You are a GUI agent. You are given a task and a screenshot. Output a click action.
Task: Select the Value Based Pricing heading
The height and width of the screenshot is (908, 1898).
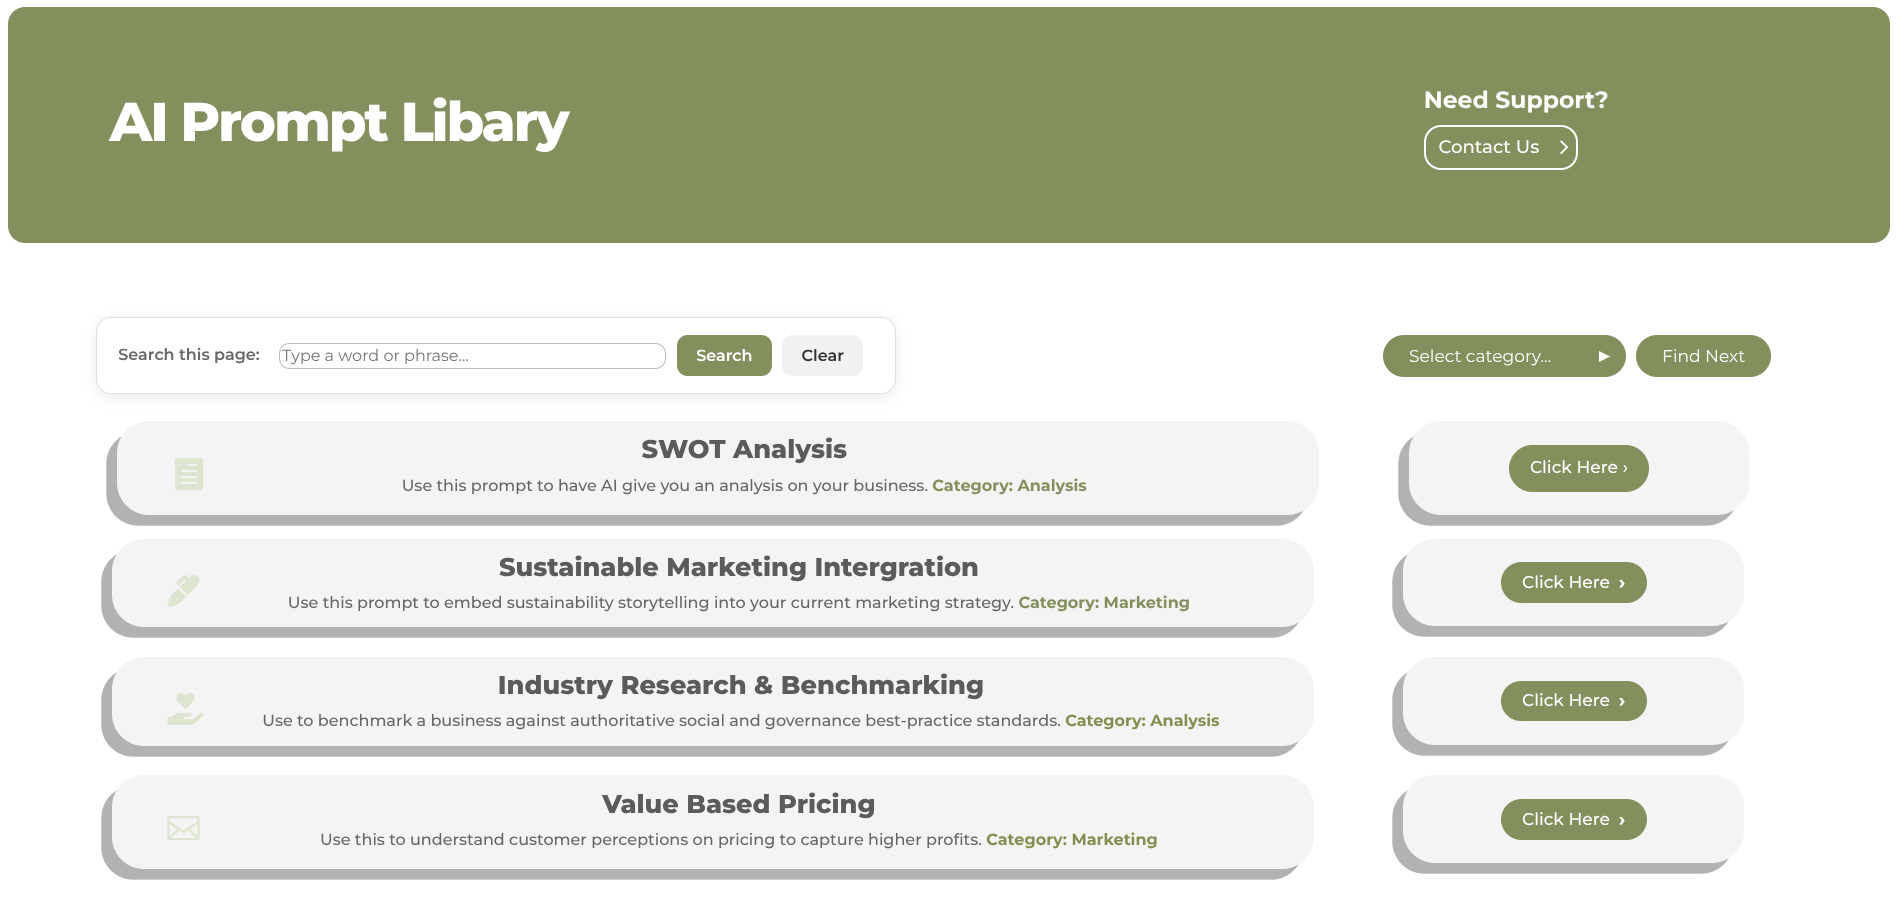tap(738, 805)
